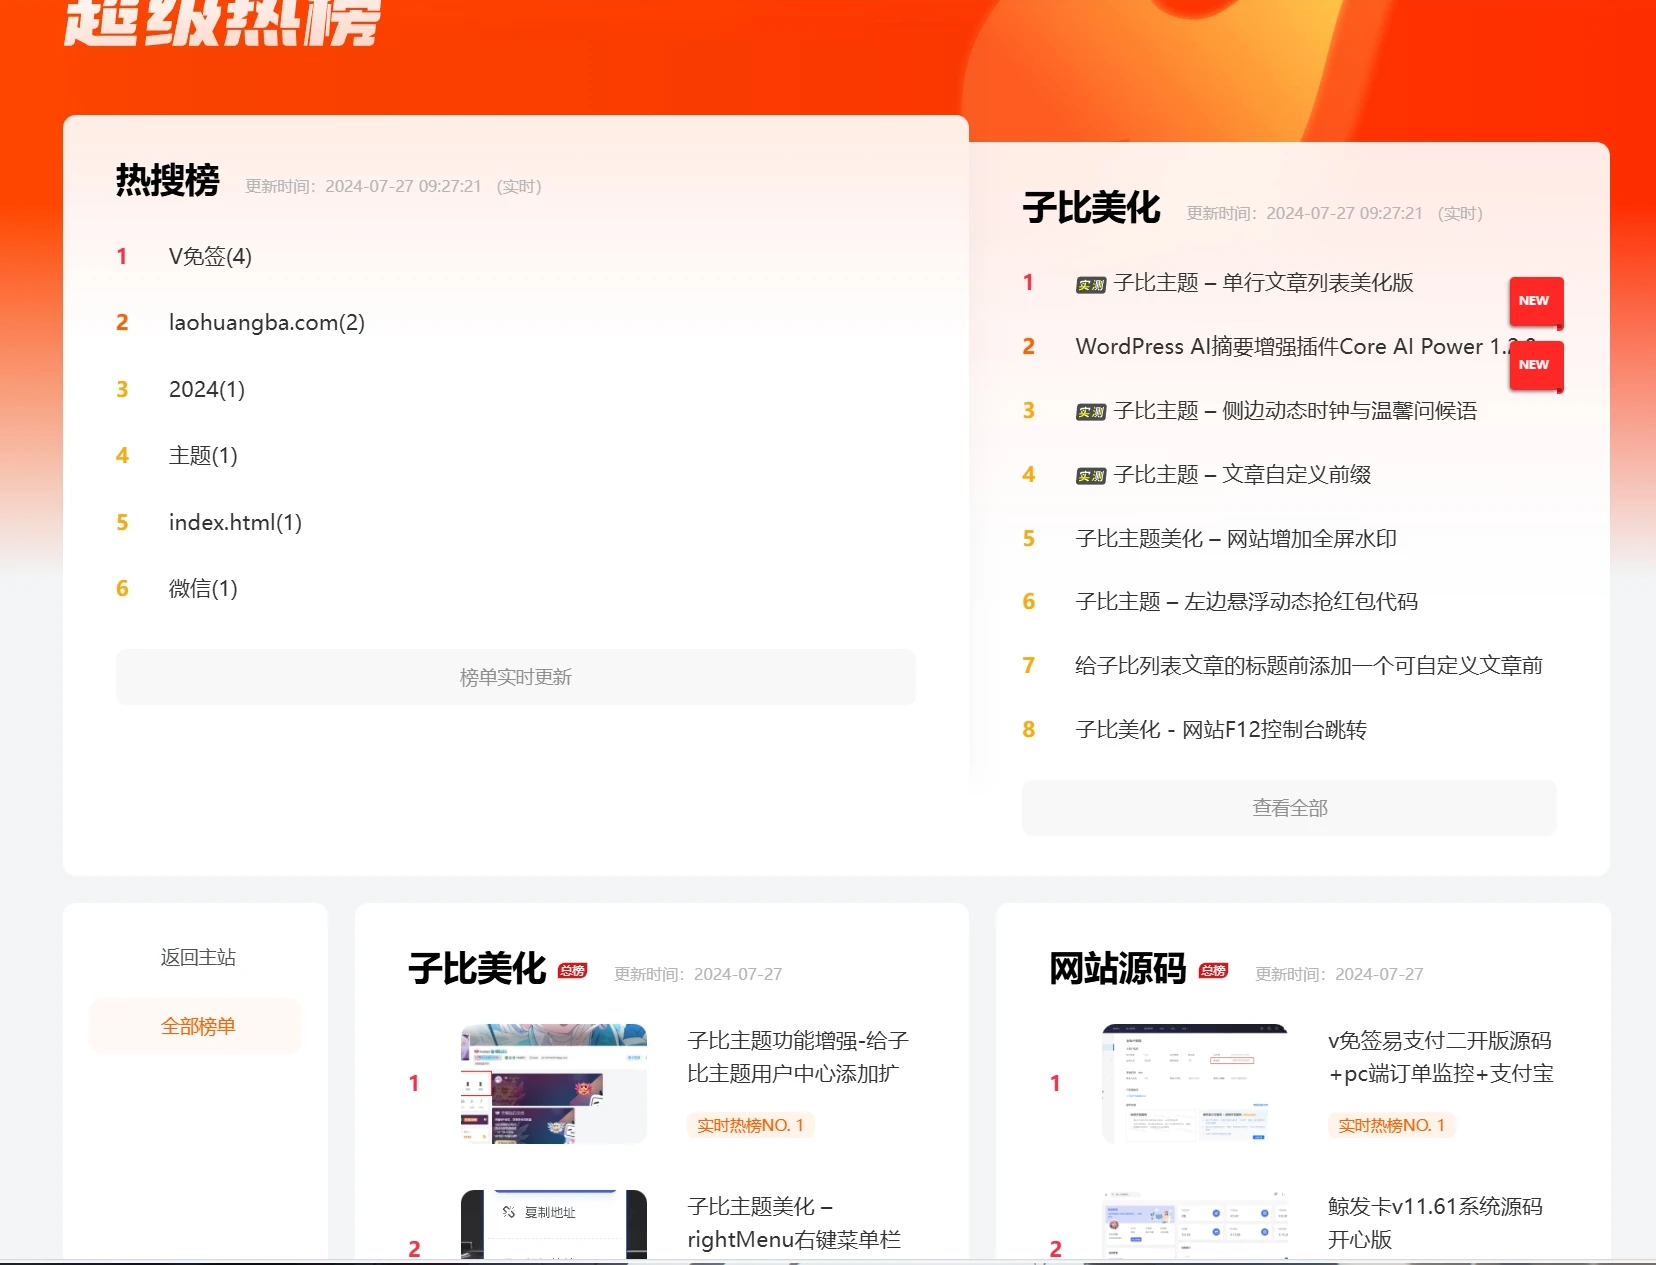Click the 总榜 badge beside 子比美化 heading

[571, 969]
